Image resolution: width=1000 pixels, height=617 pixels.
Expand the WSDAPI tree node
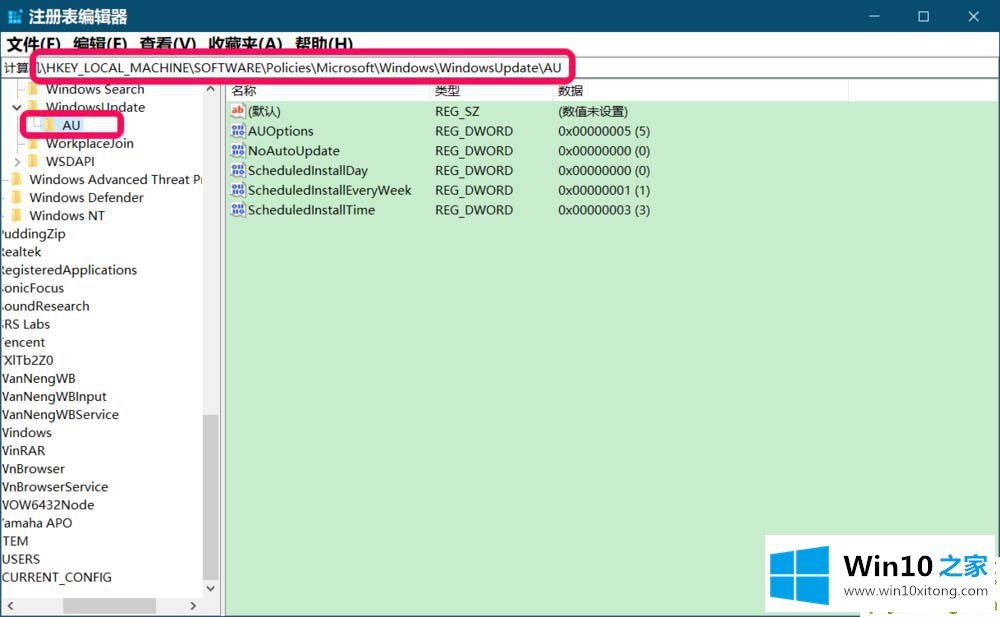[17, 161]
